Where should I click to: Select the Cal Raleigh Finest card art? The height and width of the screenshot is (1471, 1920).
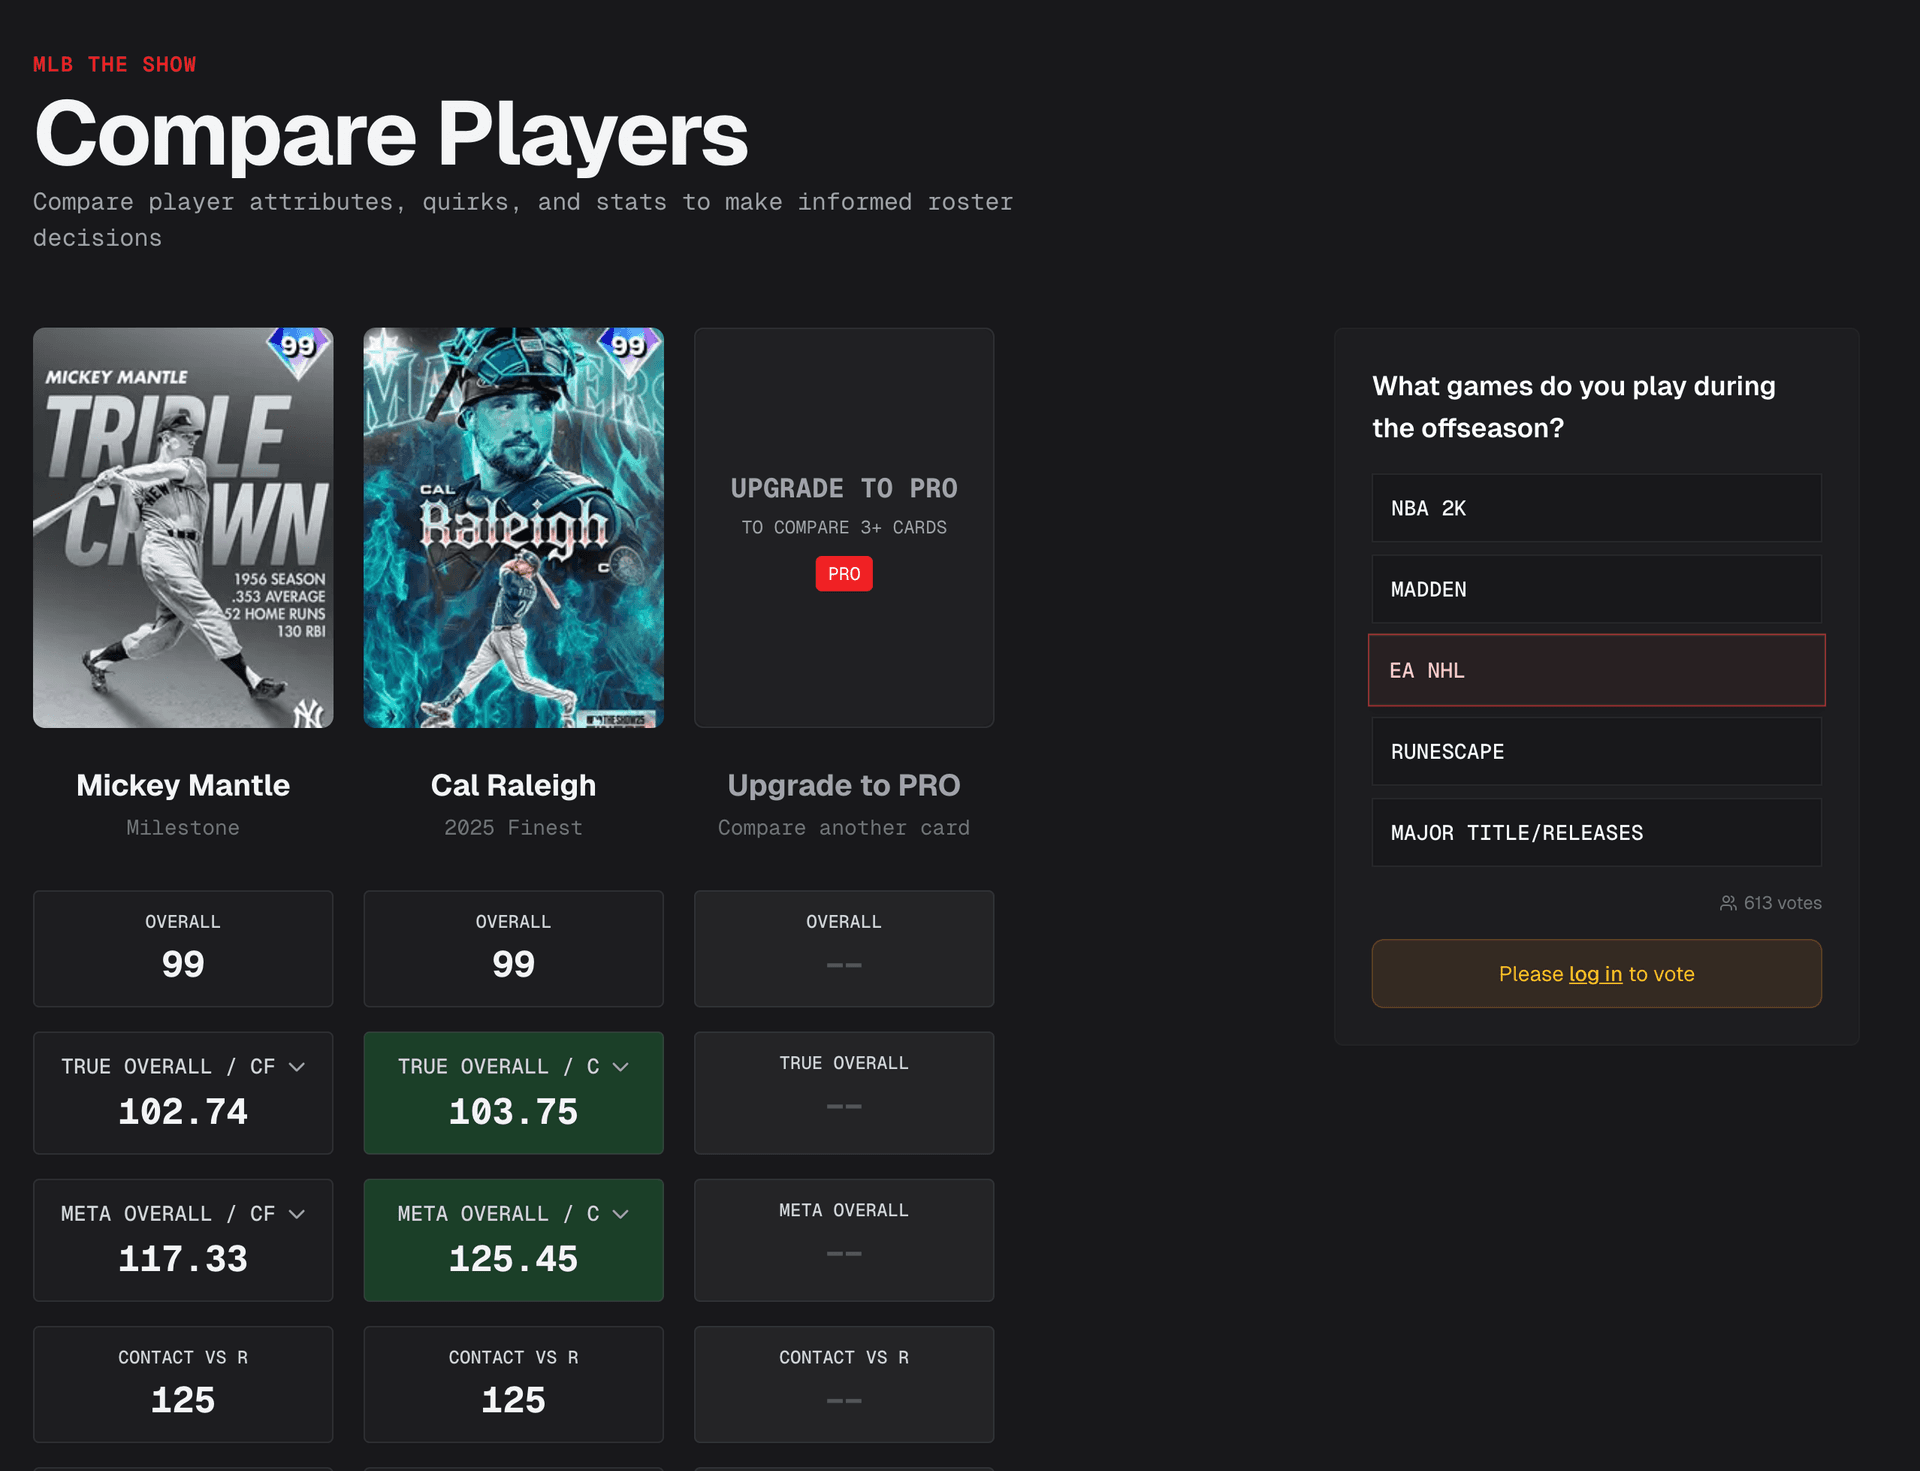pyautogui.click(x=513, y=527)
